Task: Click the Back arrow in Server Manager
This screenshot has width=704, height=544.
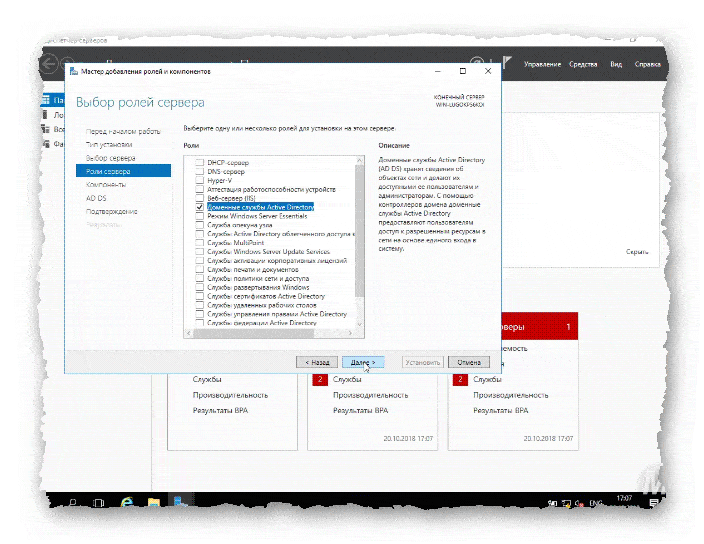Action: pyautogui.click(x=49, y=64)
